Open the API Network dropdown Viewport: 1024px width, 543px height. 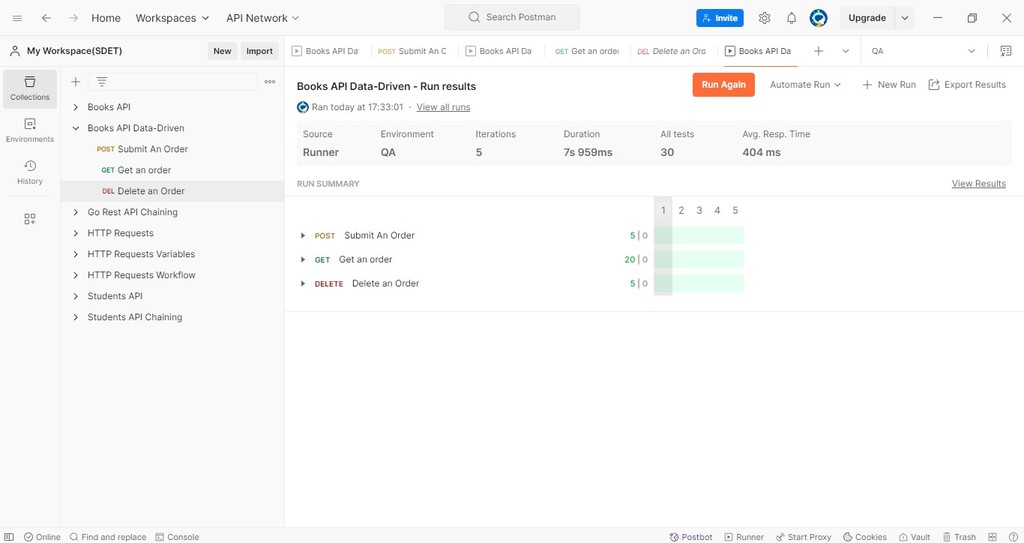(x=263, y=18)
